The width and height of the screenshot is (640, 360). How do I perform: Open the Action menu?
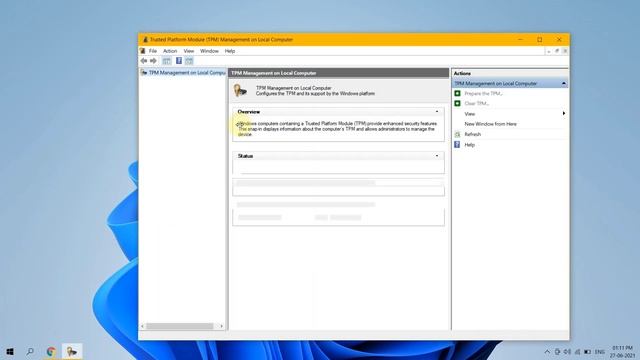click(x=170, y=51)
